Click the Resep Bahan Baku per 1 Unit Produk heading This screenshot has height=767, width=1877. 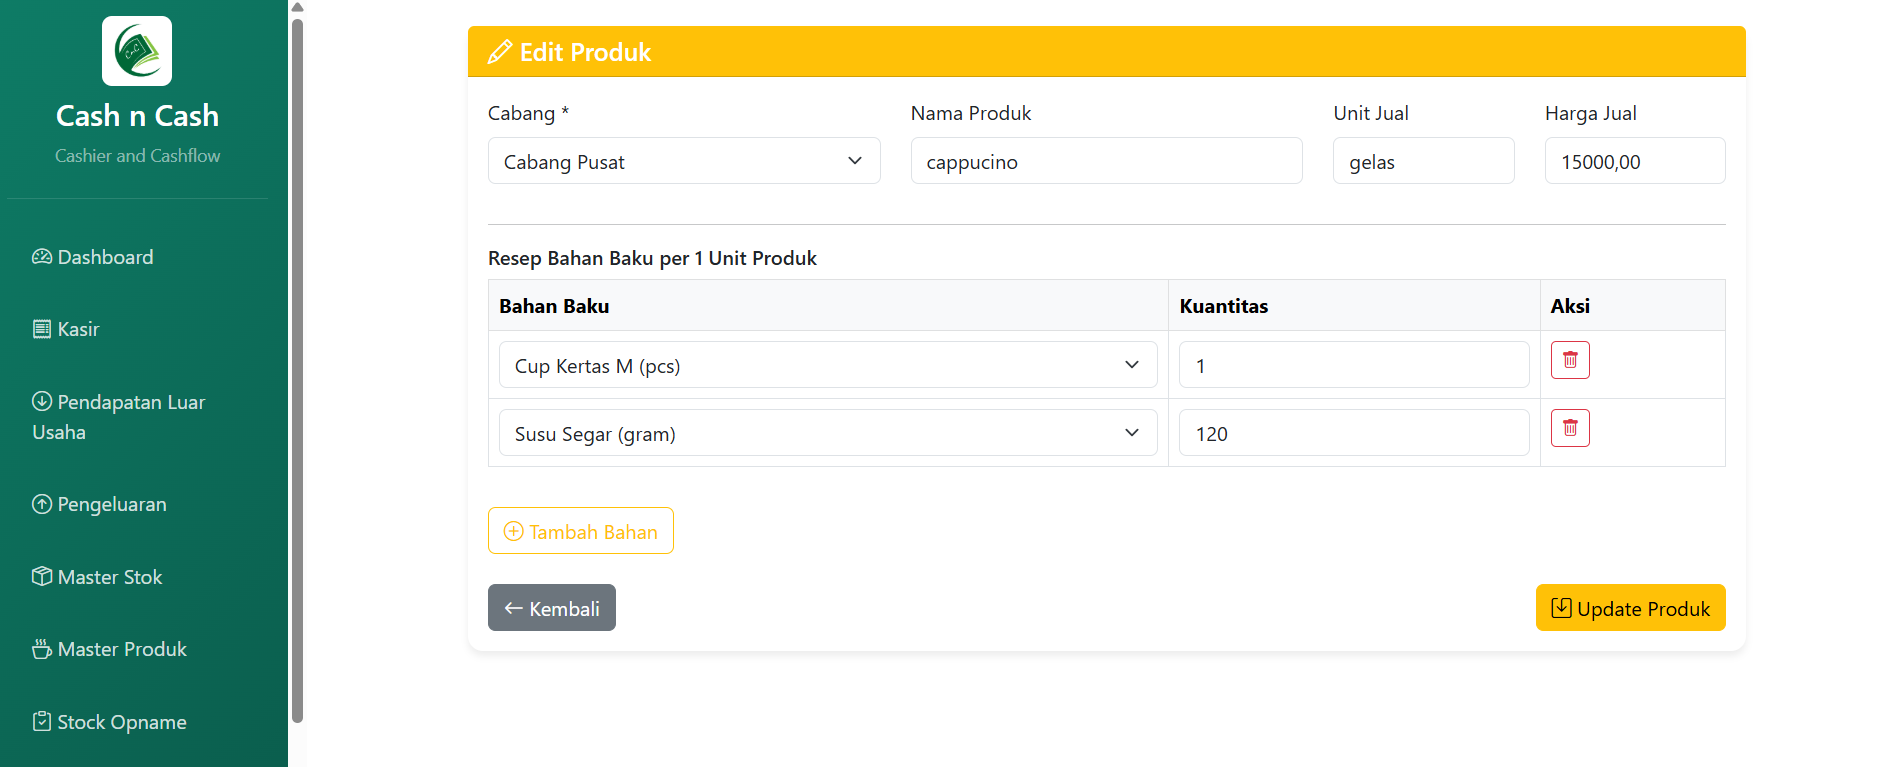point(652,258)
